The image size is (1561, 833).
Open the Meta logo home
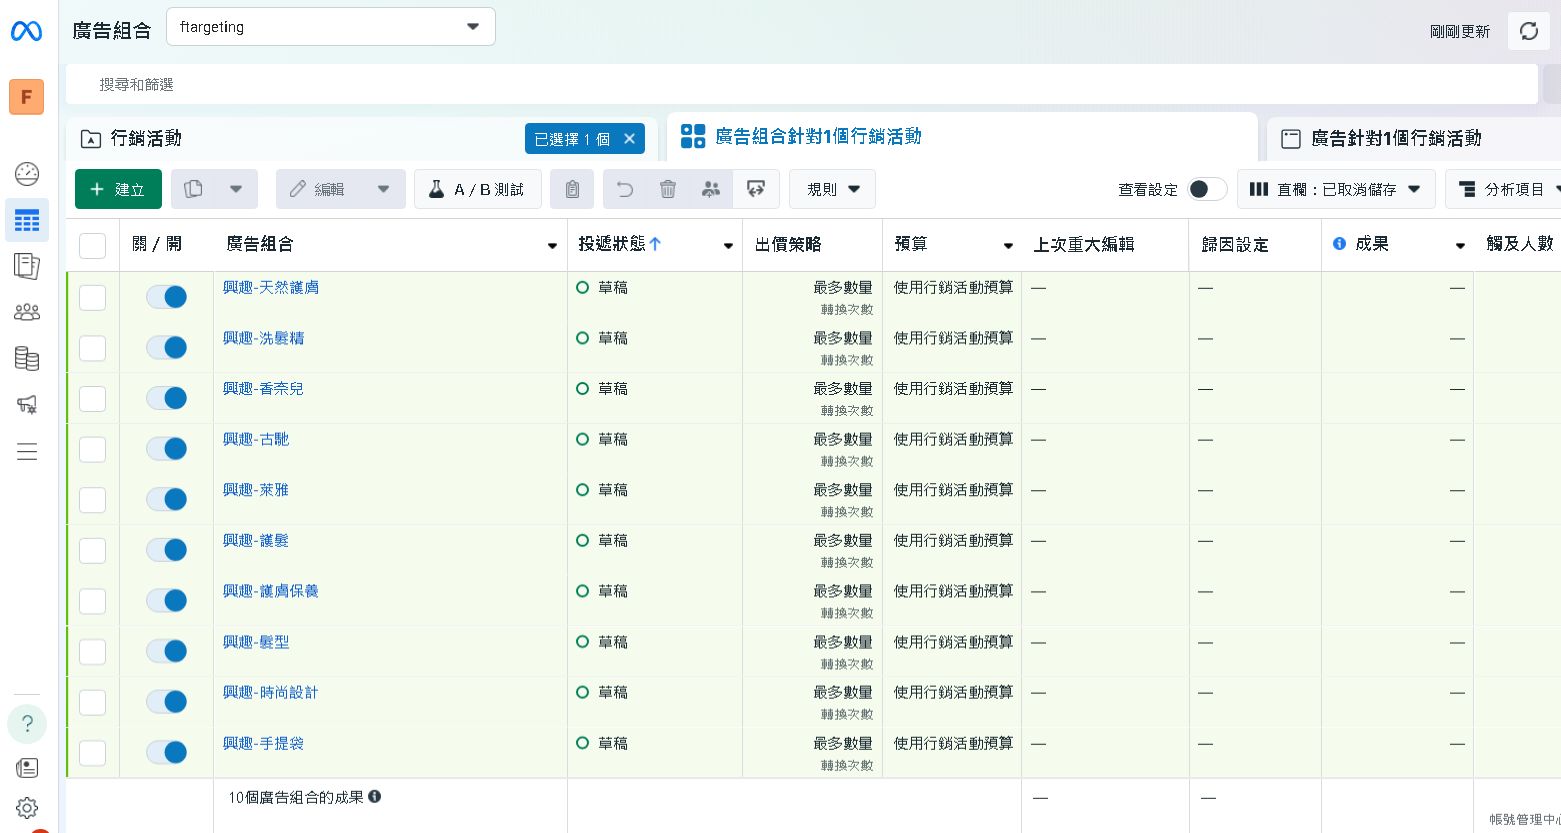(x=26, y=31)
